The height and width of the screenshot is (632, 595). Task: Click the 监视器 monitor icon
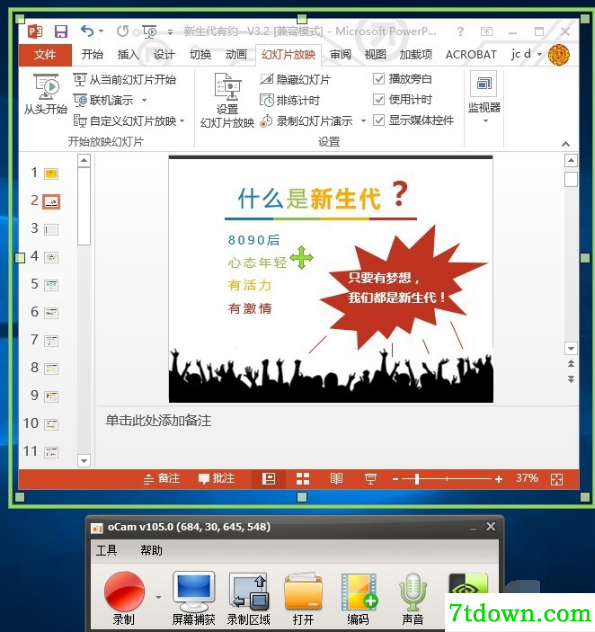click(x=483, y=83)
